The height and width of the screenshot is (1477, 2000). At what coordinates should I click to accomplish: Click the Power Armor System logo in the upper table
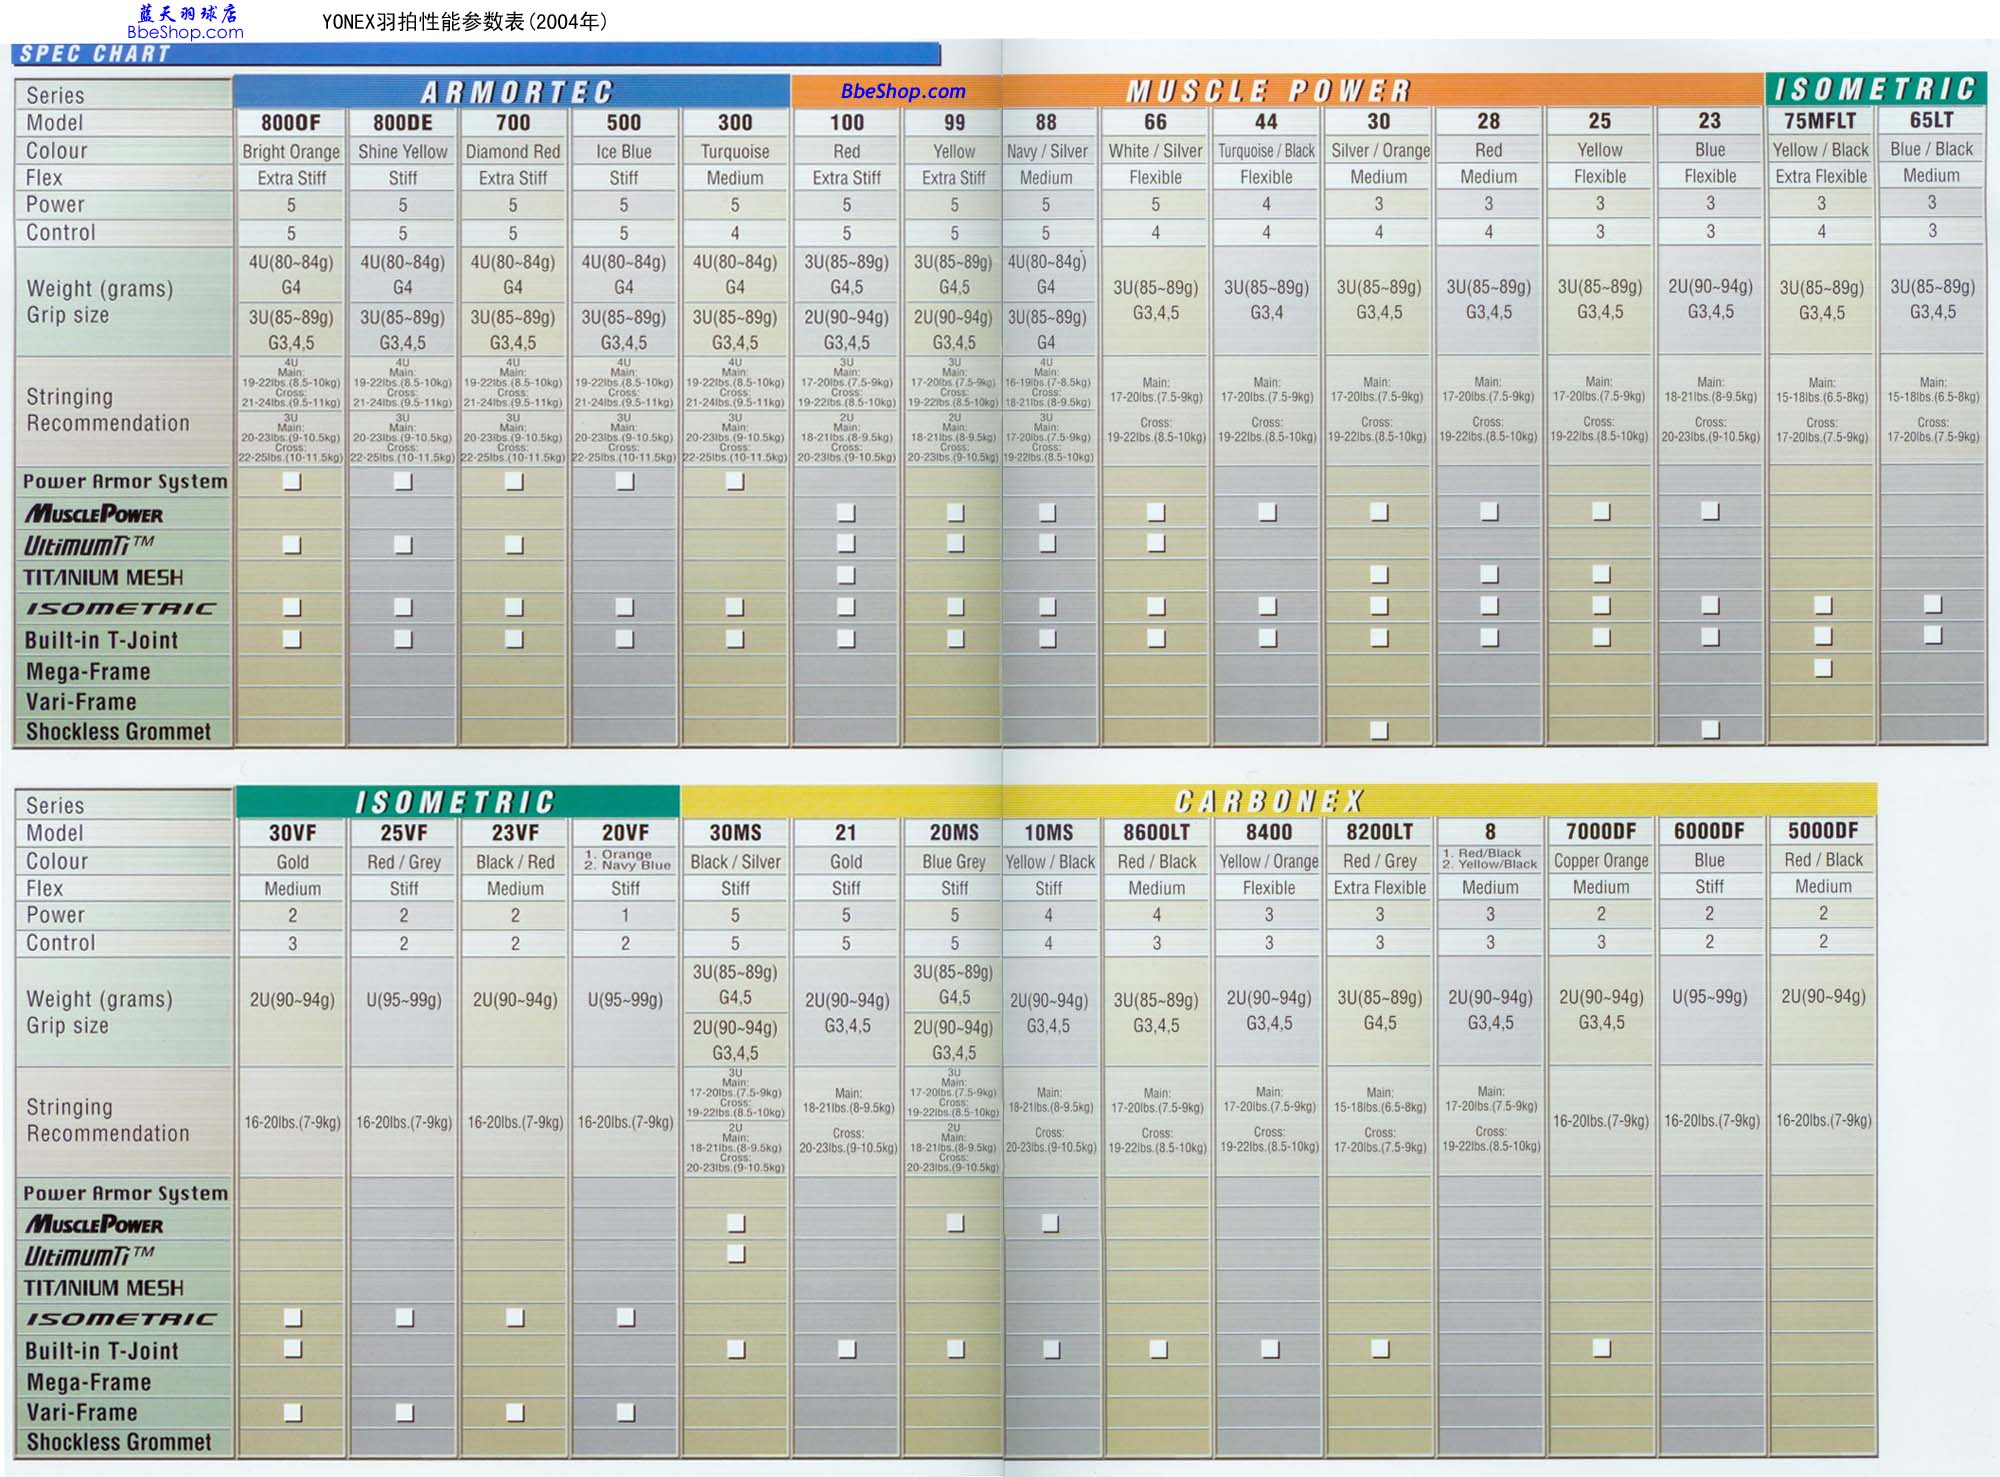[125, 482]
